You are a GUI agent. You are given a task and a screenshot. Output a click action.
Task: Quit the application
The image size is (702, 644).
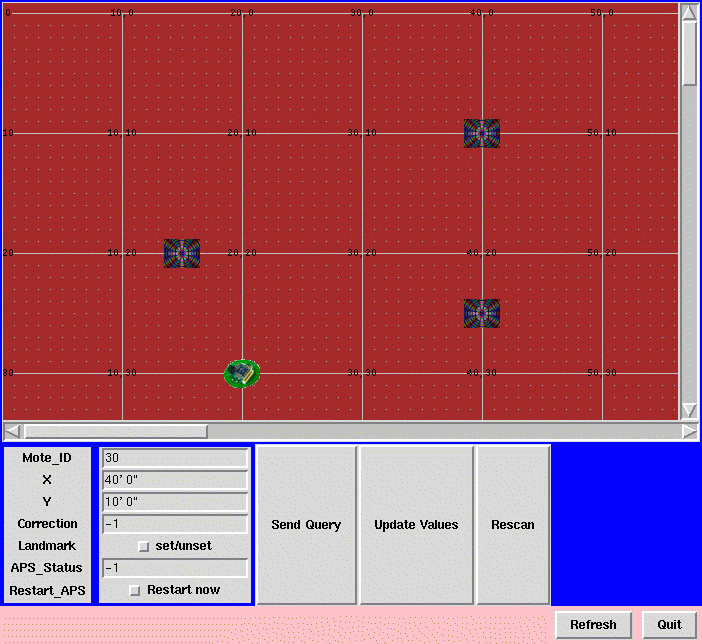[x=669, y=625]
